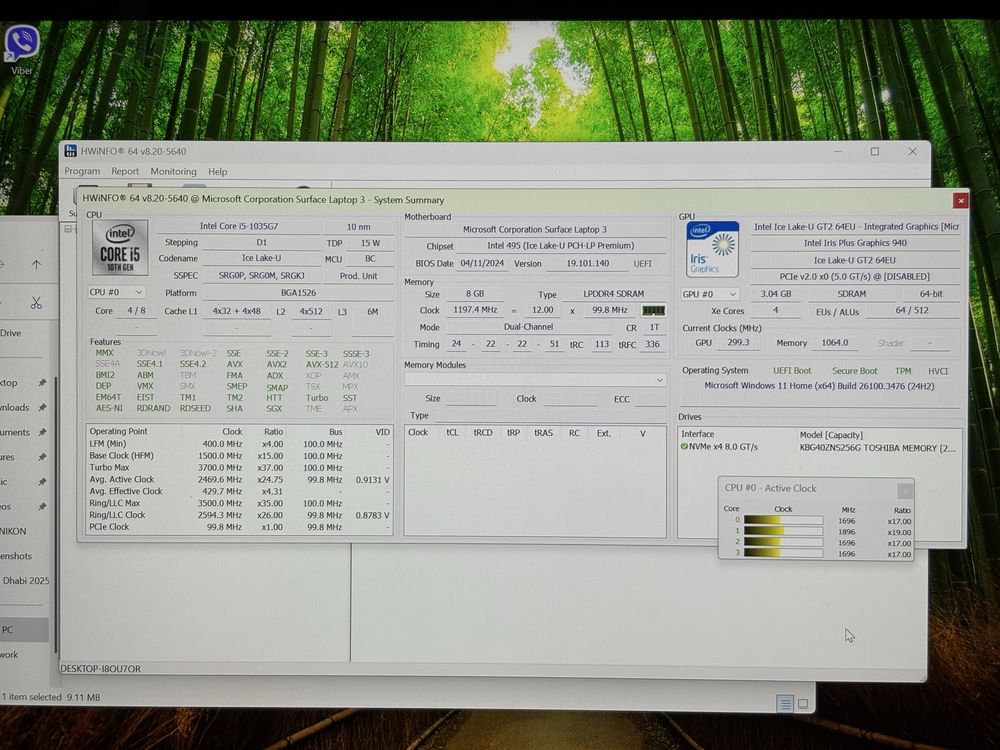Click the LPDDR4 SDRAM memory type value
The height and width of the screenshot is (750, 1000).
click(614, 294)
